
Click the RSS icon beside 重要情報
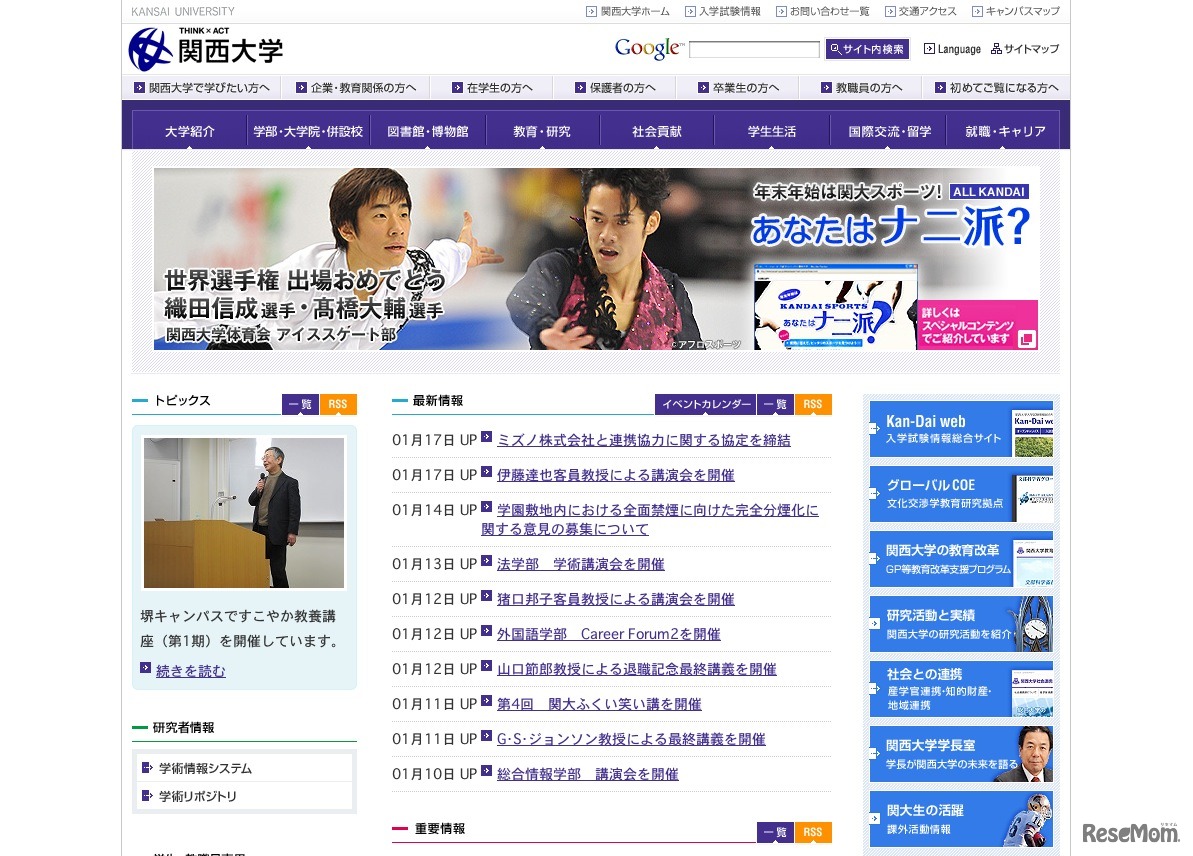[x=812, y=831]
